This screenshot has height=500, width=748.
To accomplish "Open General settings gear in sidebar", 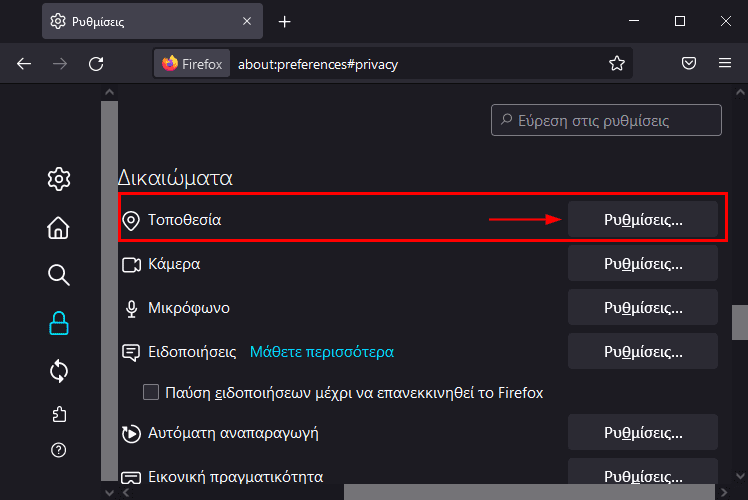I will click(x=59, y=179).
